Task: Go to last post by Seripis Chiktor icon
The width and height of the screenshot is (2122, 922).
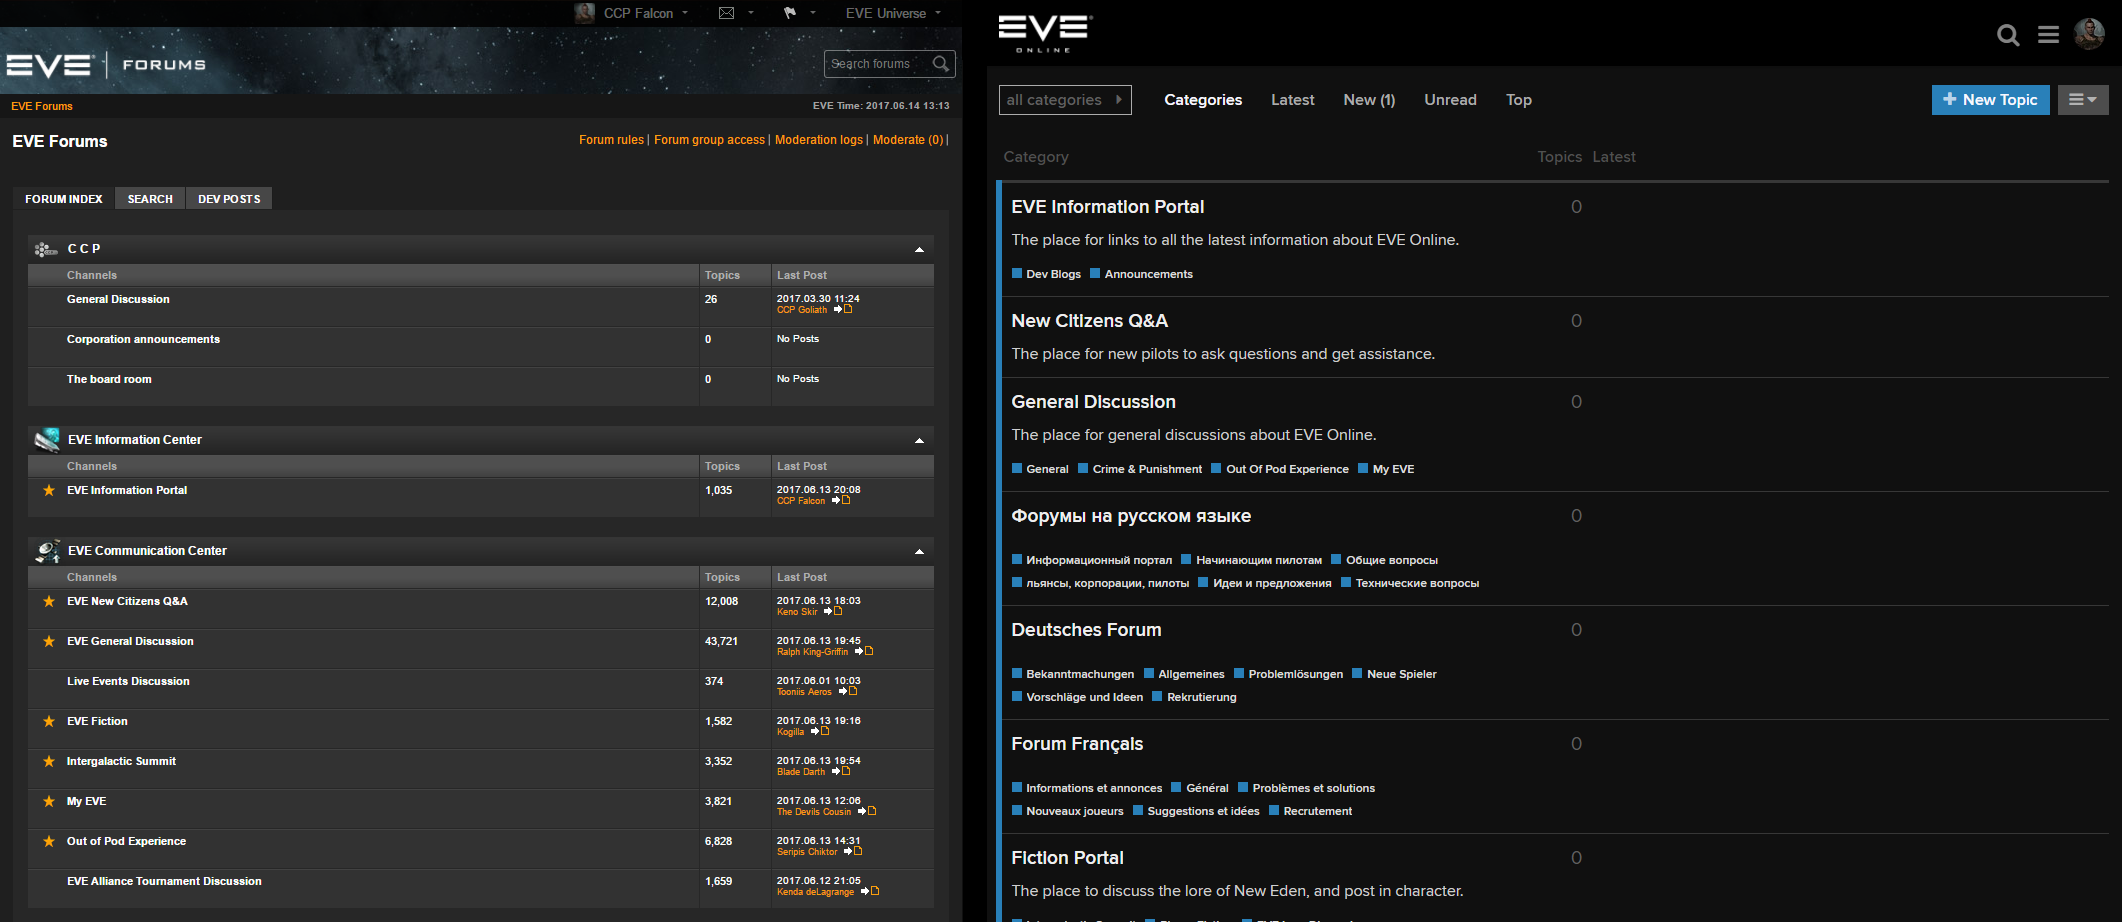Action: (853, 851)
